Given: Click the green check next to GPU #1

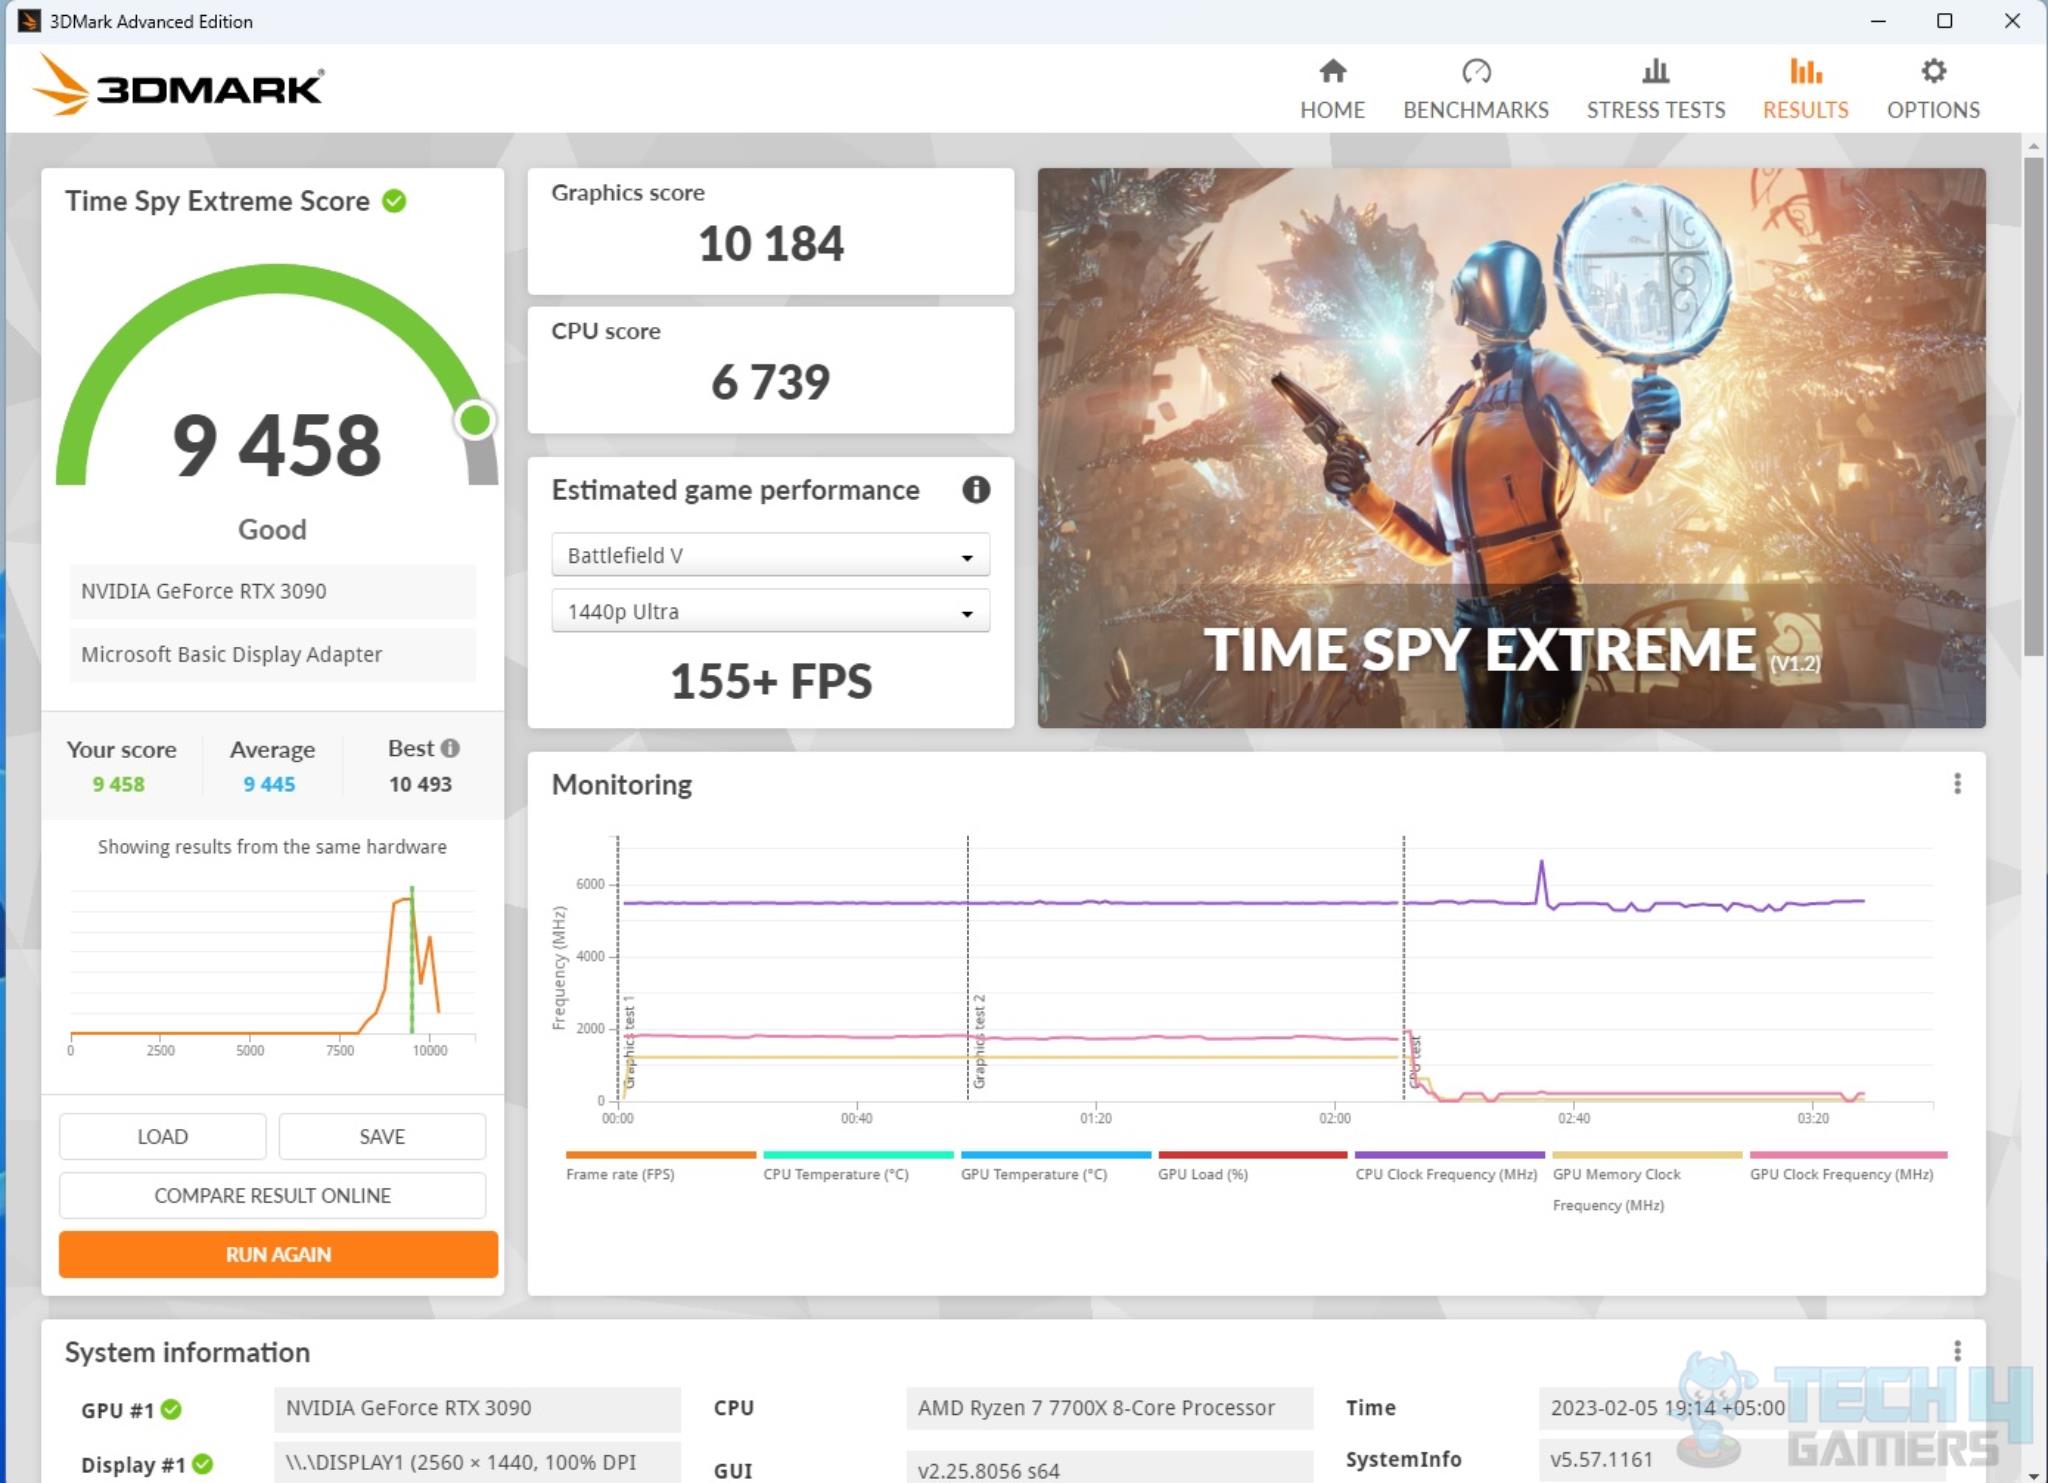Looking at the screenshot, I should coord(171,1409).
